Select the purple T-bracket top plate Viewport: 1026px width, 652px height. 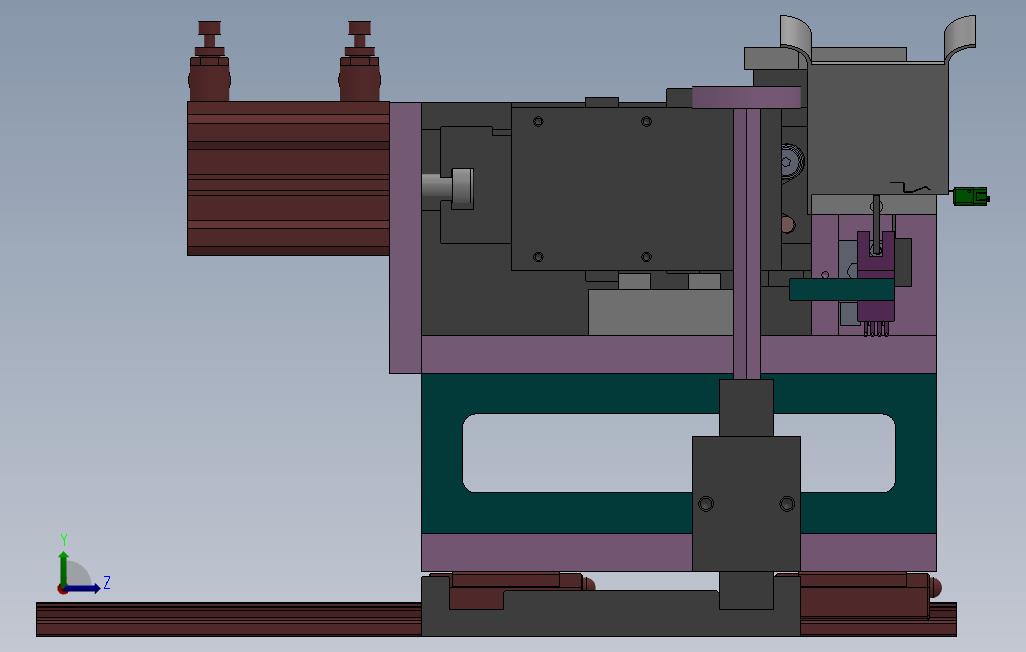747,98
